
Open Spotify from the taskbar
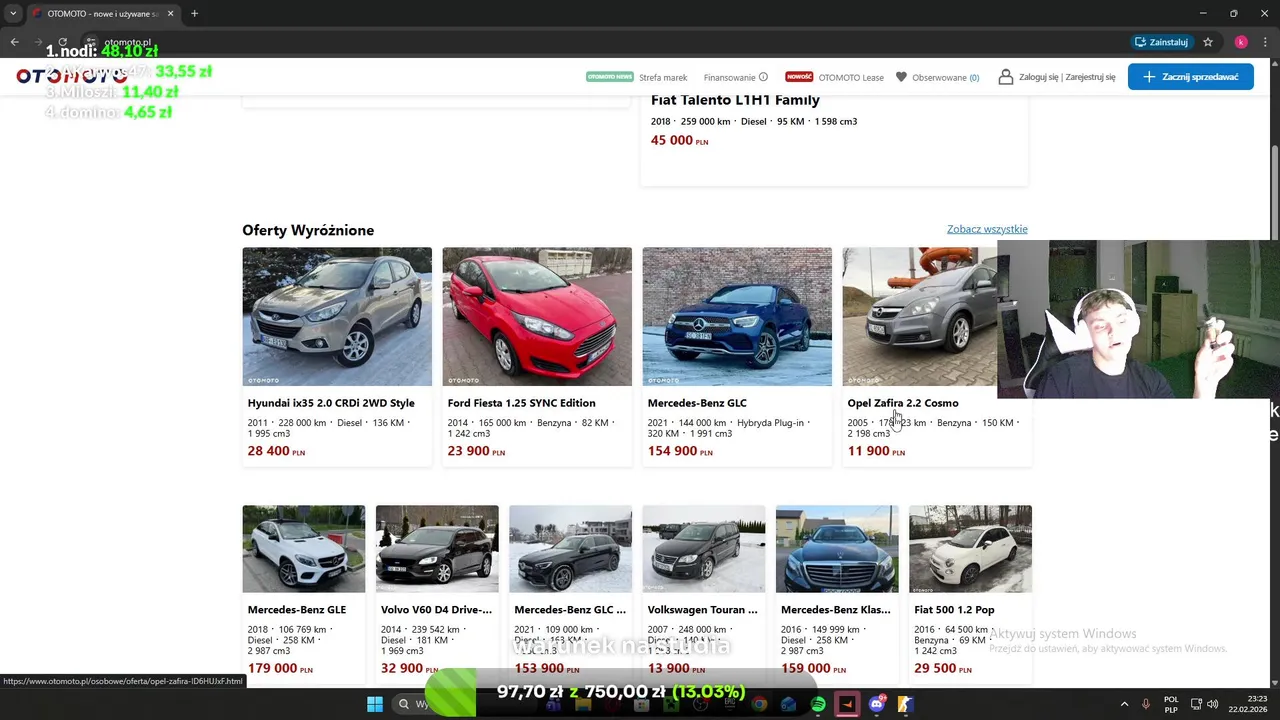tap(818, 704)
